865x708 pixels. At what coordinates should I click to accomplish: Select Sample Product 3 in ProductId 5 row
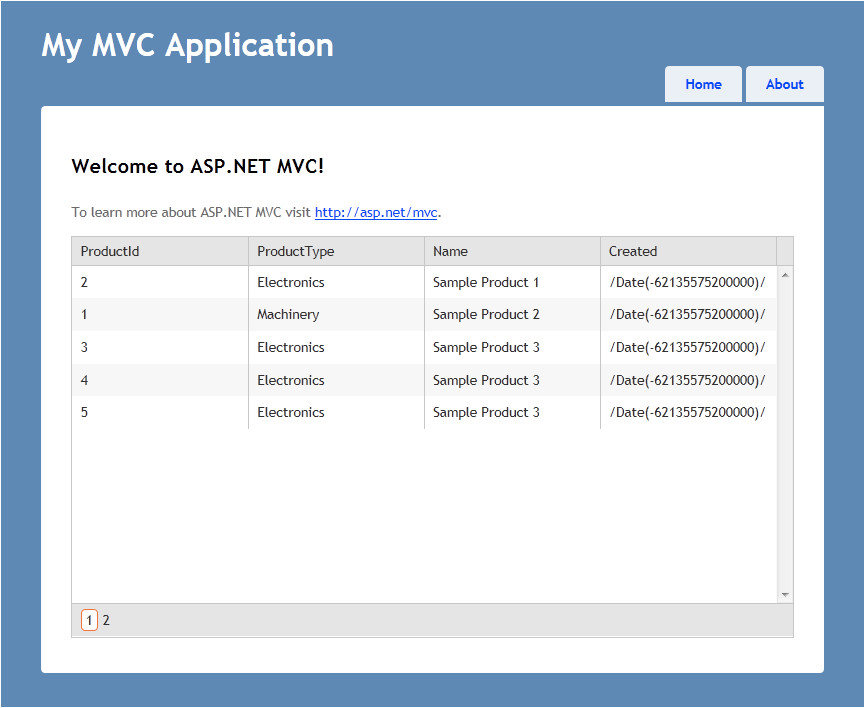(512, 412)
